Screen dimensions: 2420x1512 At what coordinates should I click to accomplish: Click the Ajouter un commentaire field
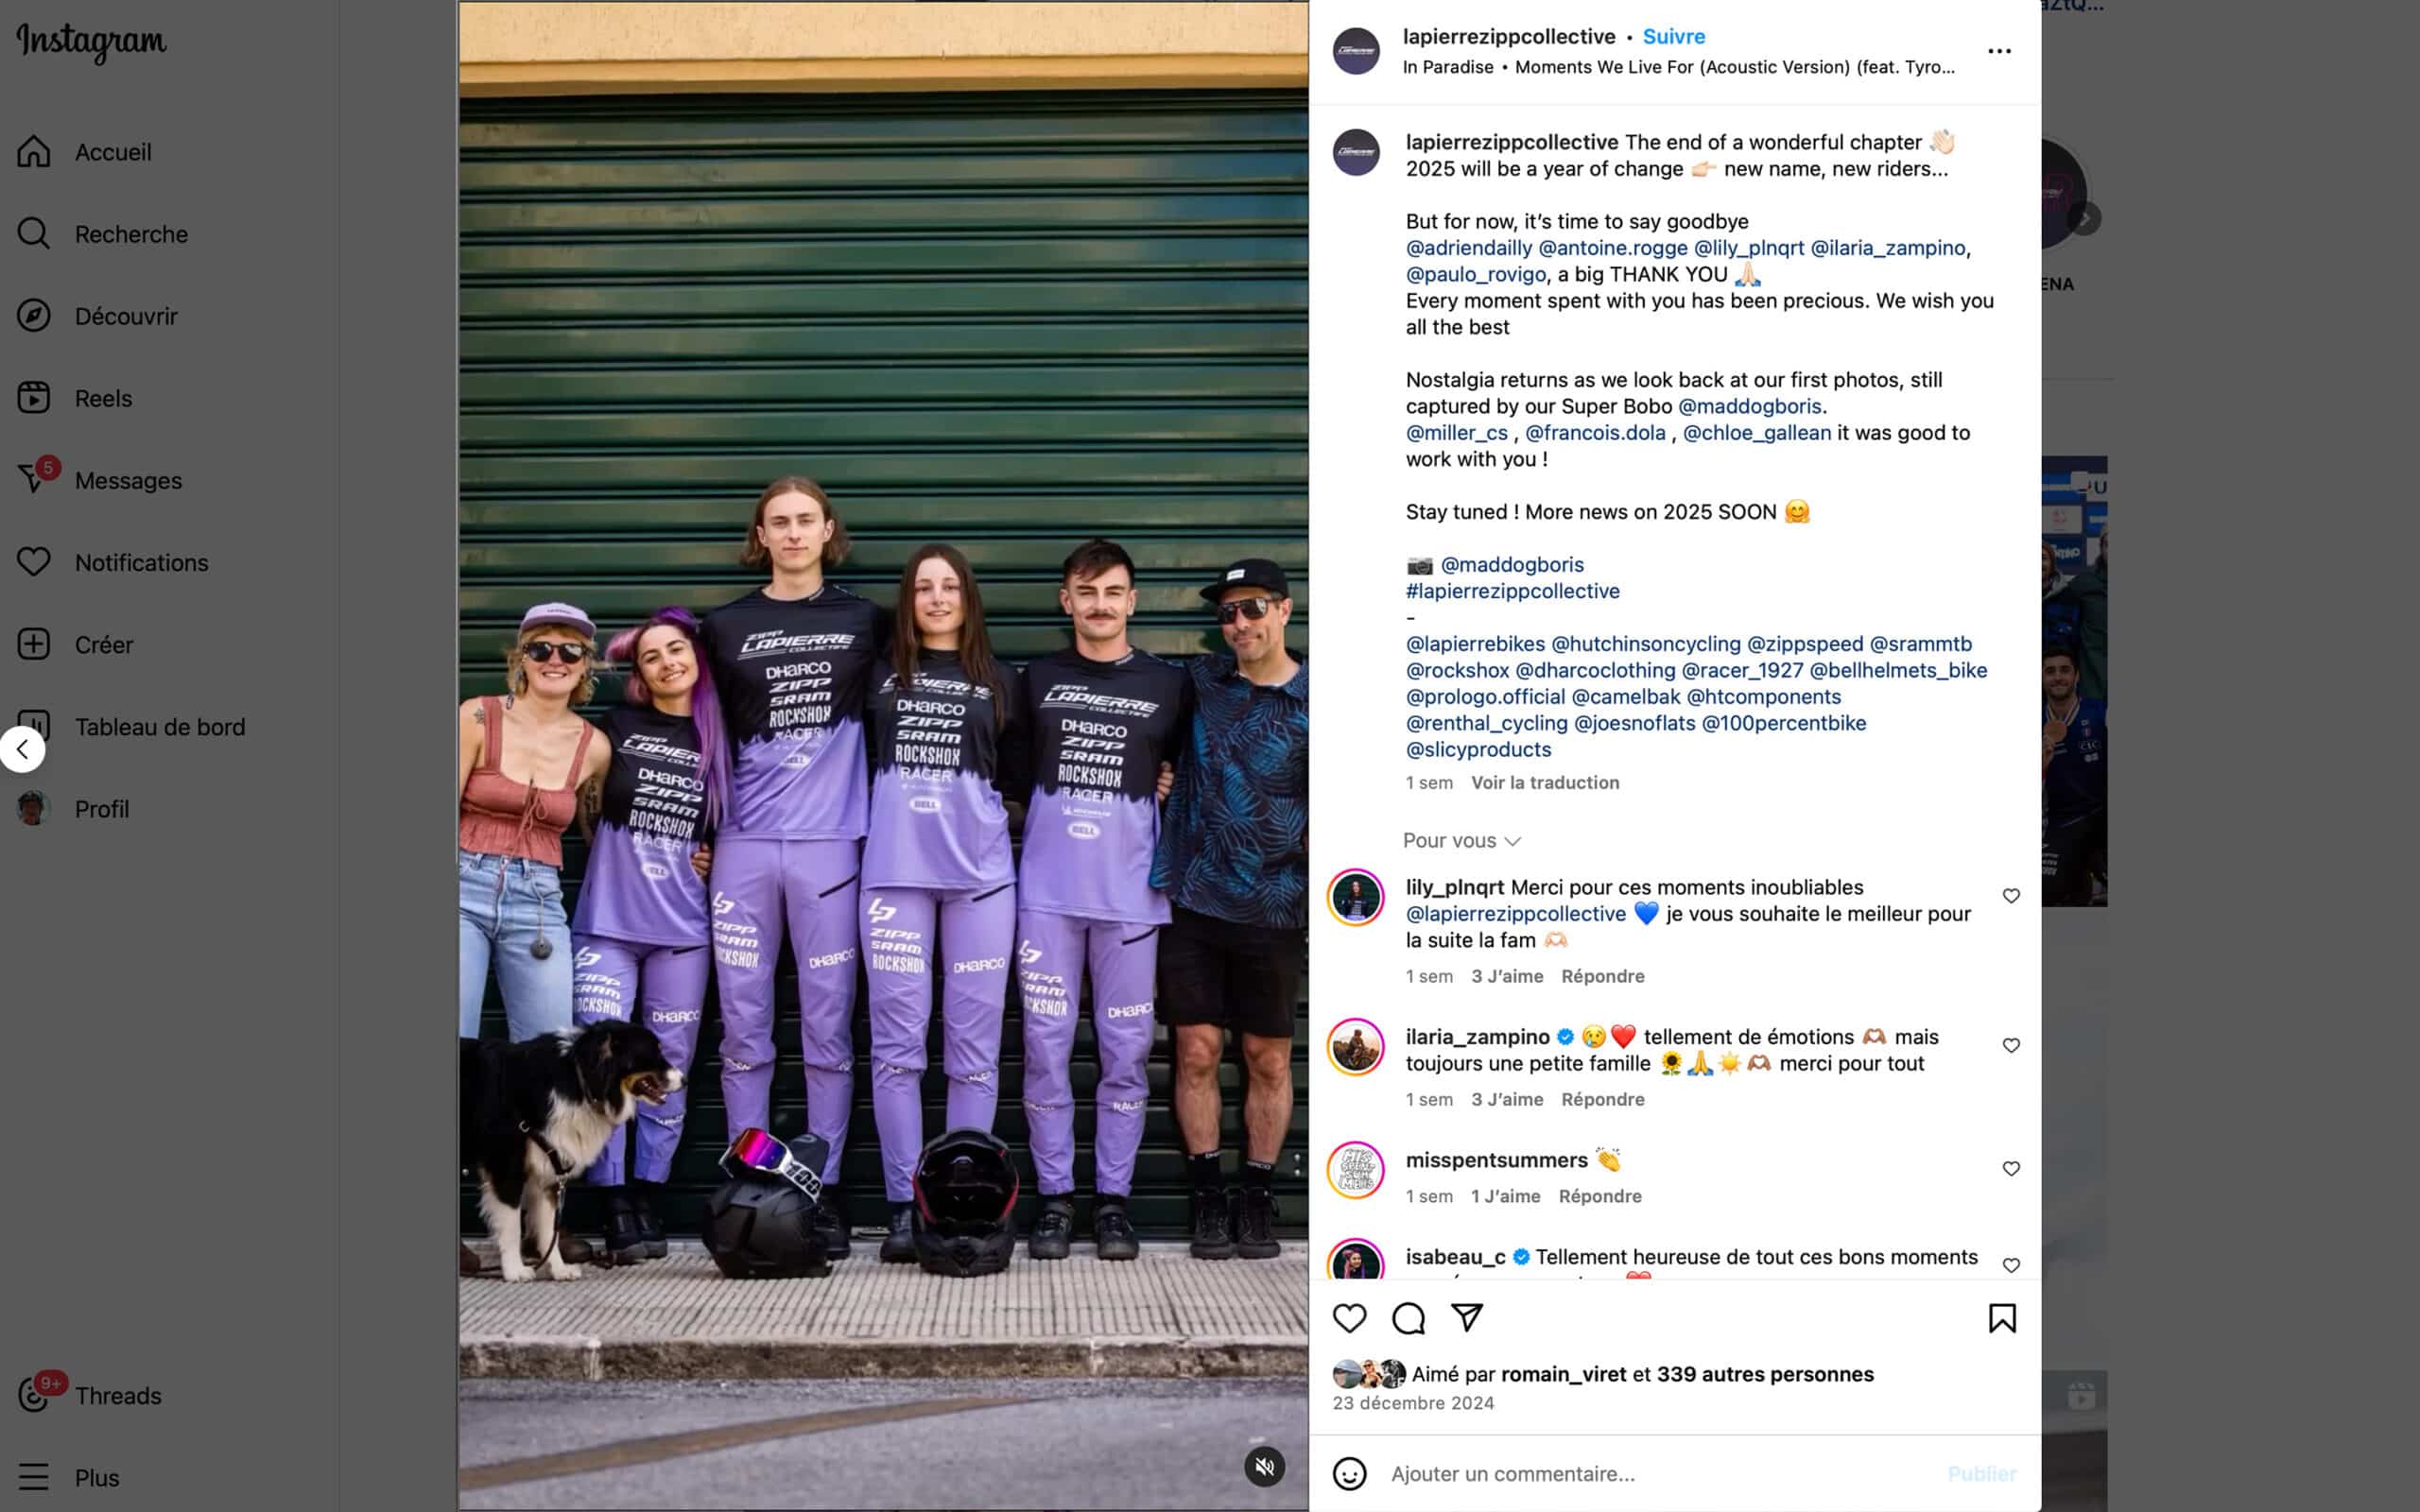1660,1474
